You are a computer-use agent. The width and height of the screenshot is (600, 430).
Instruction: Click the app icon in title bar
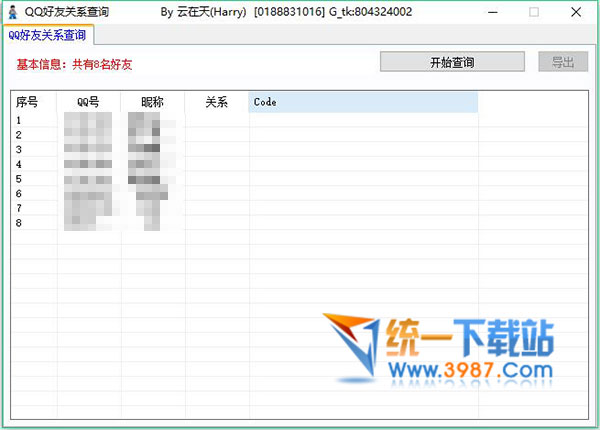[x=13, y=12]
